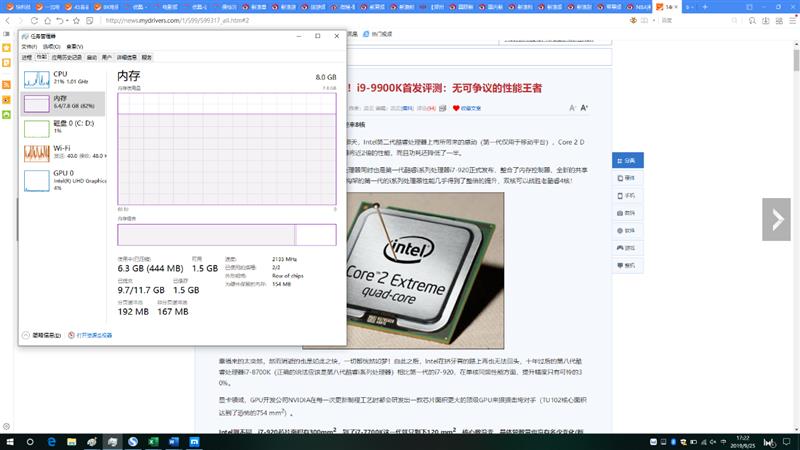Select Disk 0 (C: D:) in Task Manager sidebar

tap(63, 128)
